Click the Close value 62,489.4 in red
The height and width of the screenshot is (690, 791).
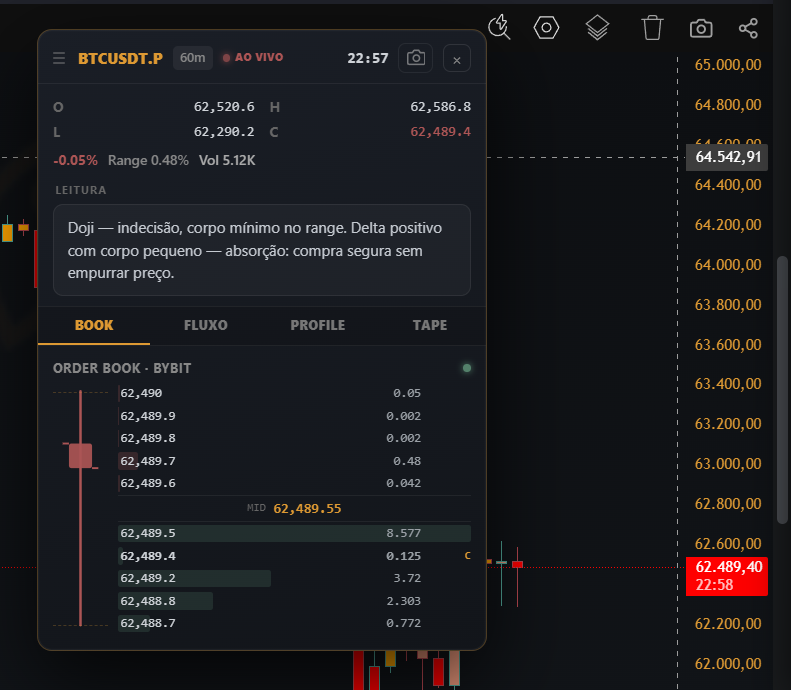tap(440, 132)
